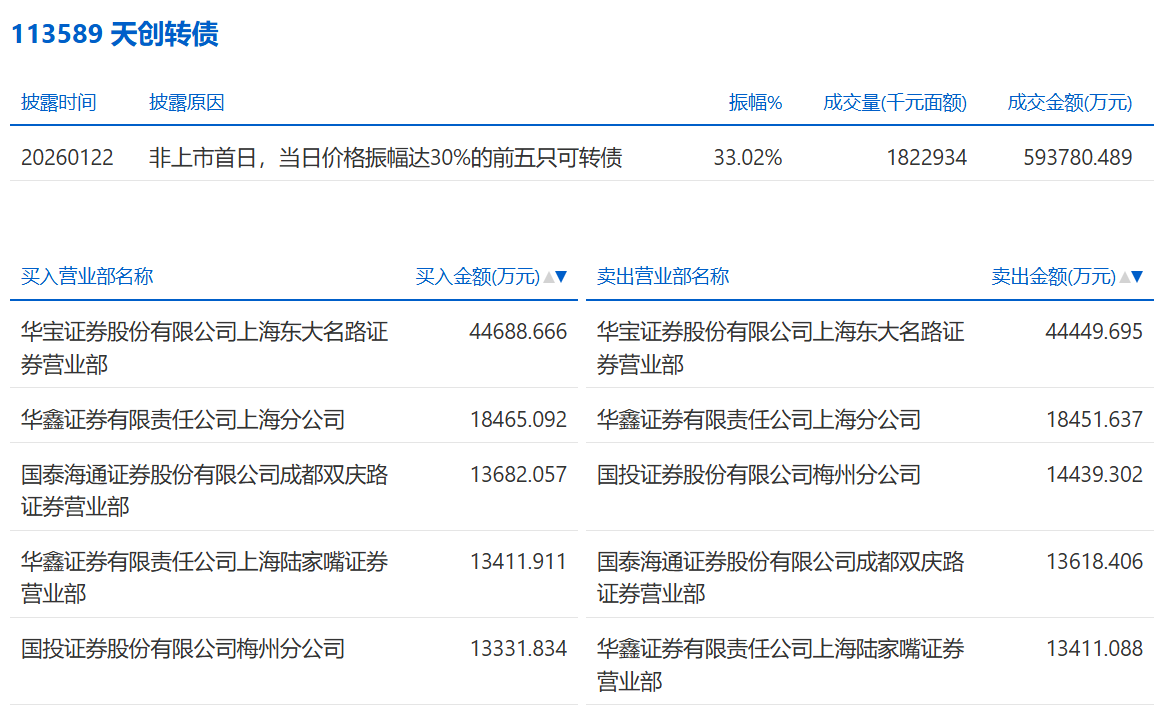
Task: Select the amplitude value 33.02%
Action: click(x=748, y=158)
